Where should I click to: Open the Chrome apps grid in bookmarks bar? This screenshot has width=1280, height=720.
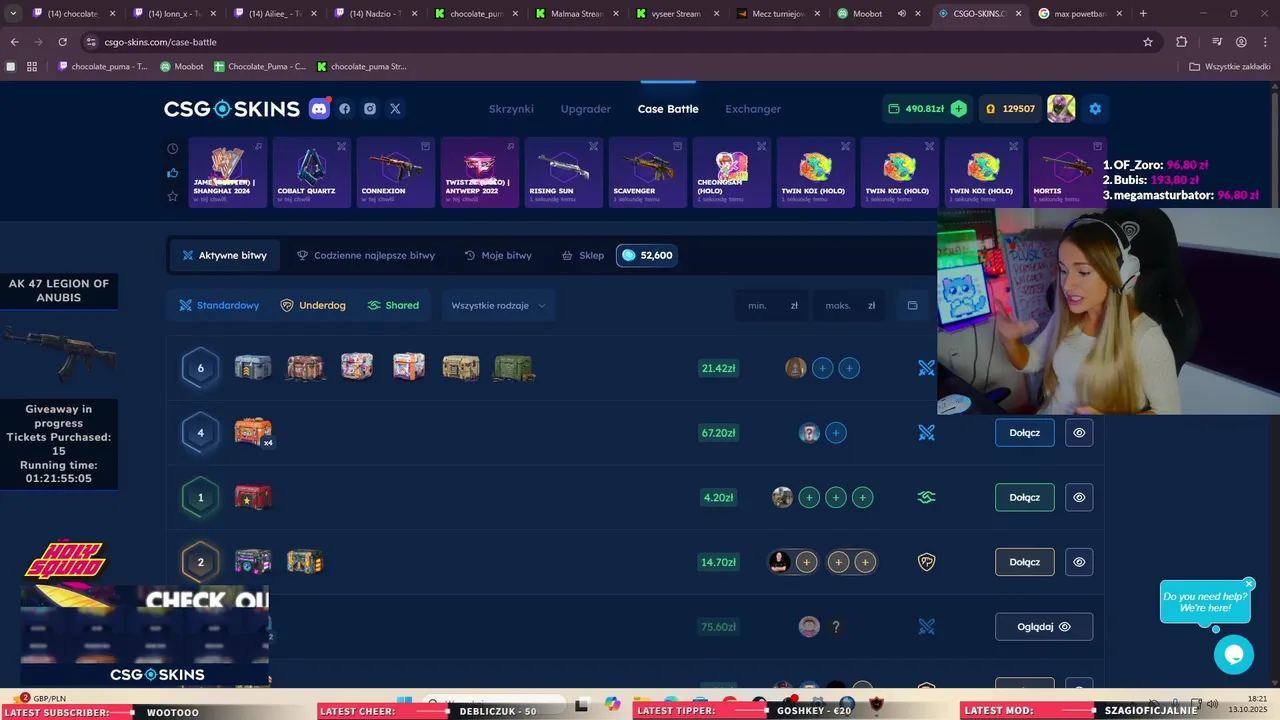(32, 67)
